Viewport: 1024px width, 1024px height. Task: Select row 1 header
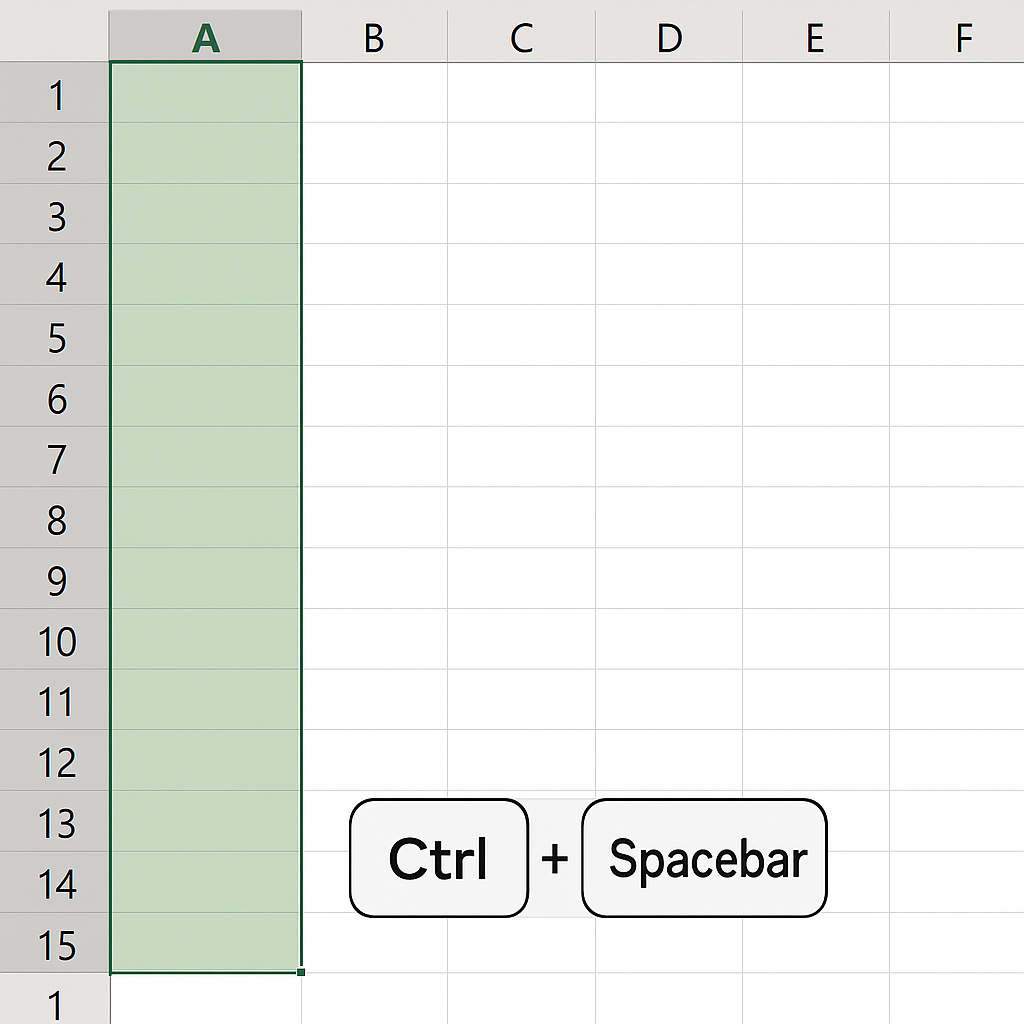coord(55,93)
